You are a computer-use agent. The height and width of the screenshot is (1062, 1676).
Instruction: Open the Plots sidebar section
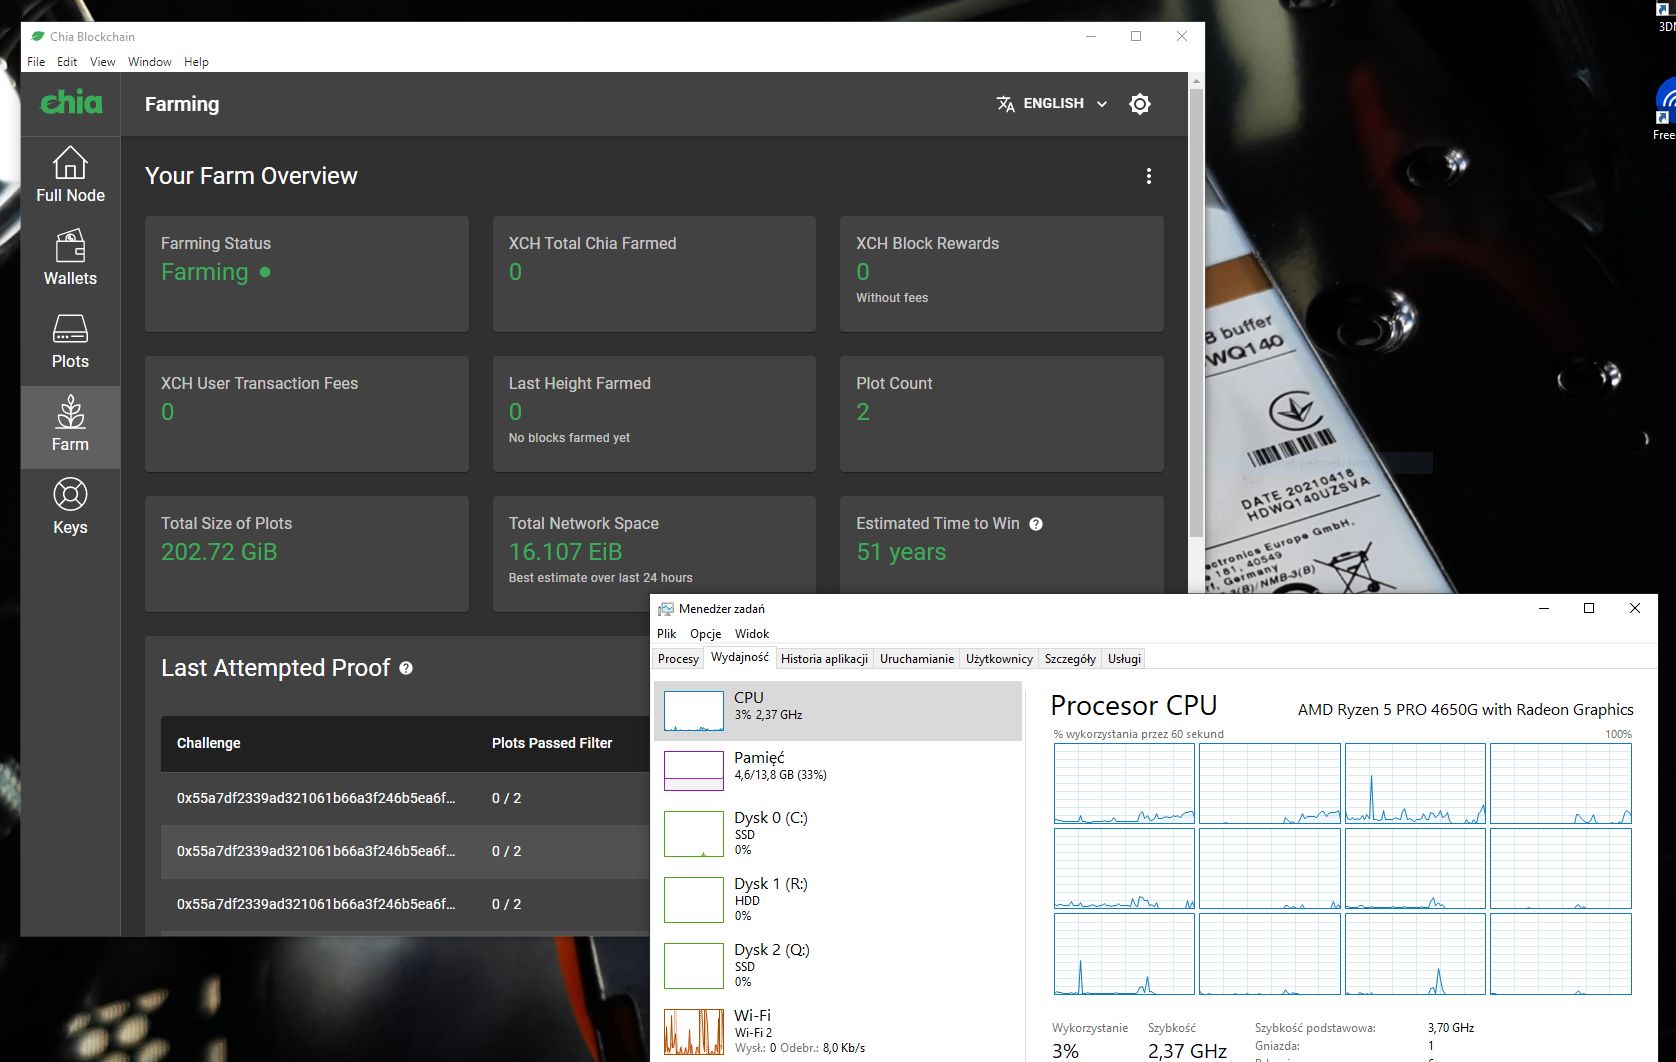point(70,341)
